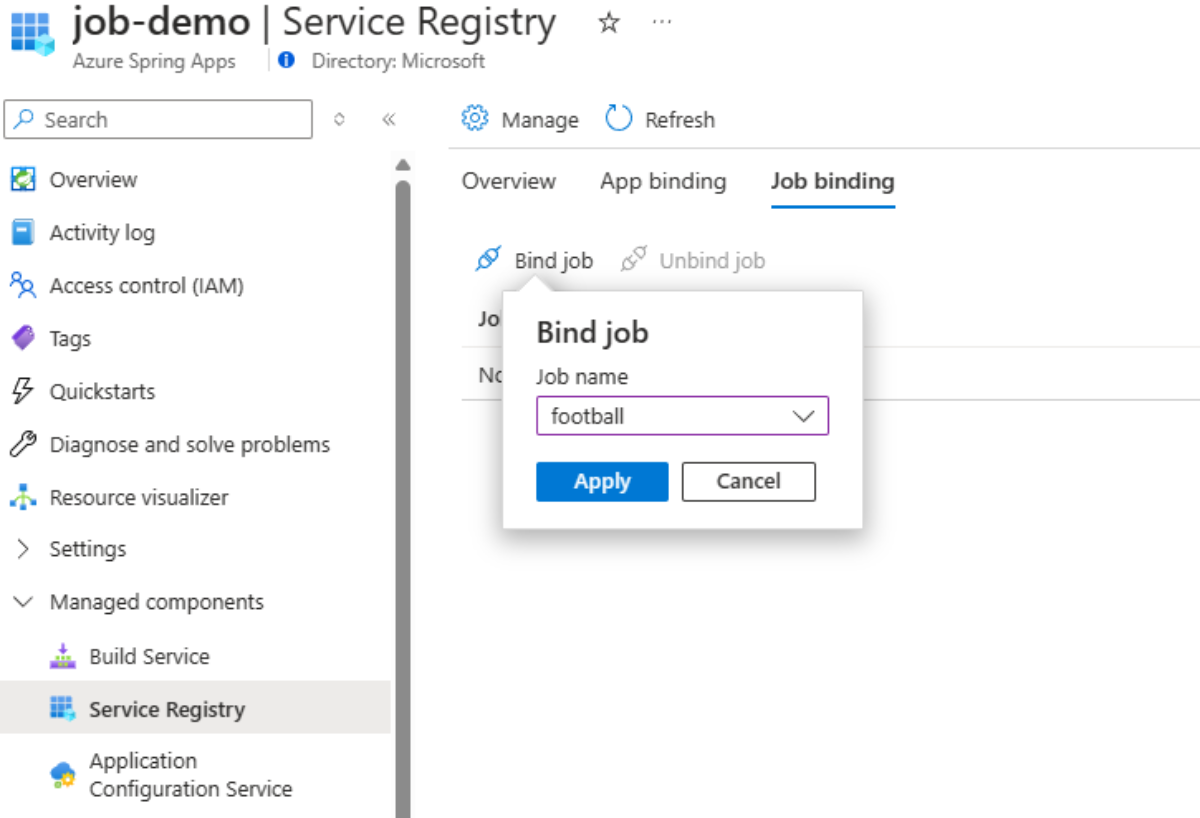1200x818 pixels.
Task: Click the Build Service icon
Action: coord(62,656)
